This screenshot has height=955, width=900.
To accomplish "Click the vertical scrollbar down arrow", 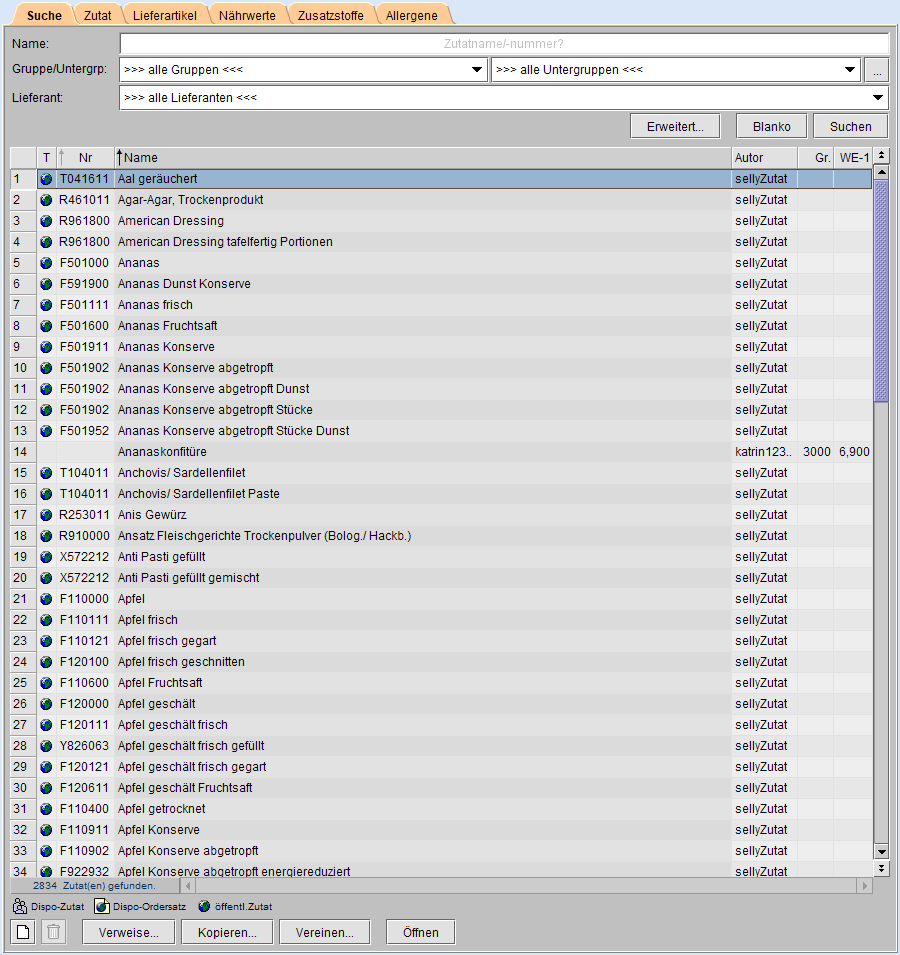I will [x=881, y=851].
